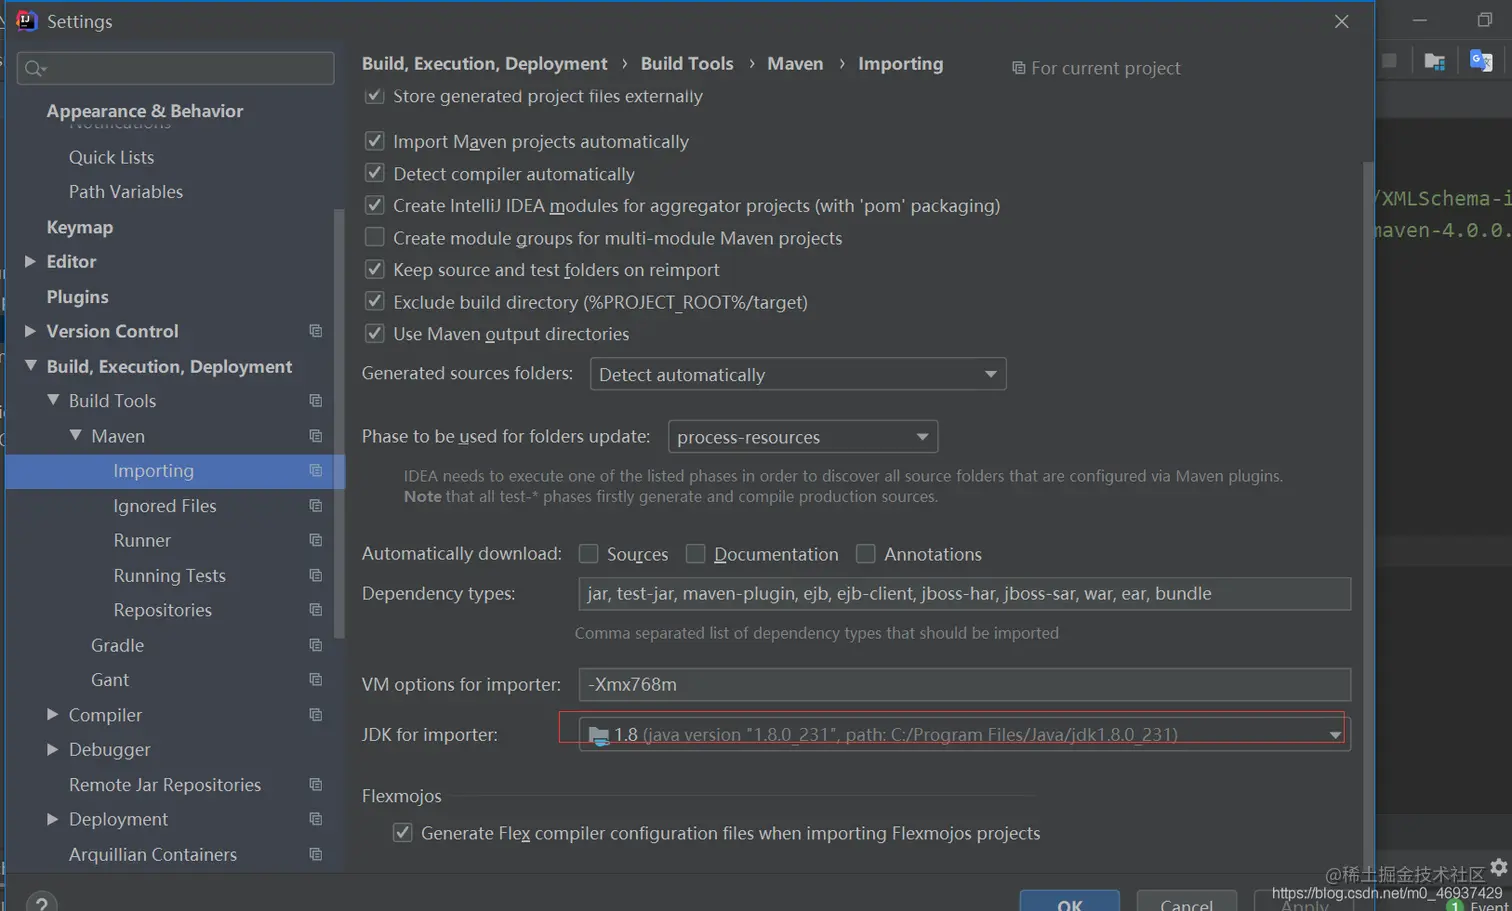Viewport: 1512px width, 911px height.
Task: Enable automatic download of Annotations
Action: pos(865,553)
